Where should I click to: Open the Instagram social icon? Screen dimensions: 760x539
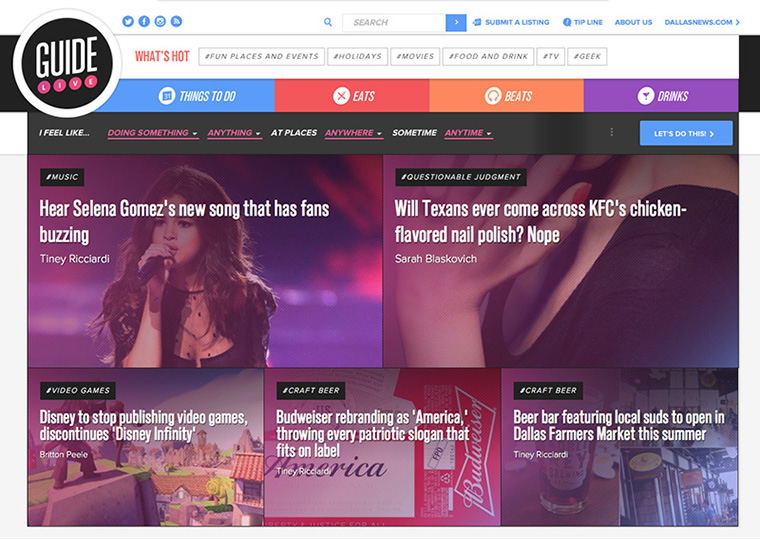[160, 21]
